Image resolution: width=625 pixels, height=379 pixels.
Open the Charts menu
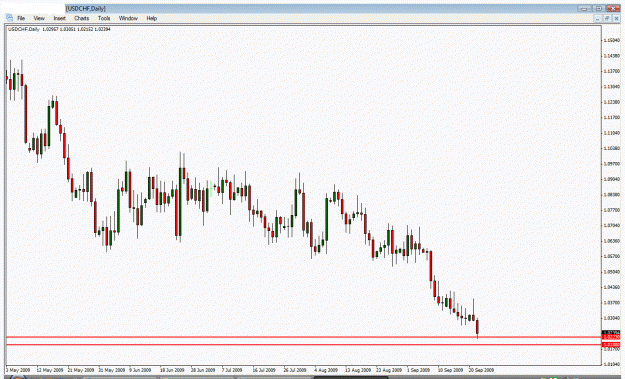click(x=81, y=18)
